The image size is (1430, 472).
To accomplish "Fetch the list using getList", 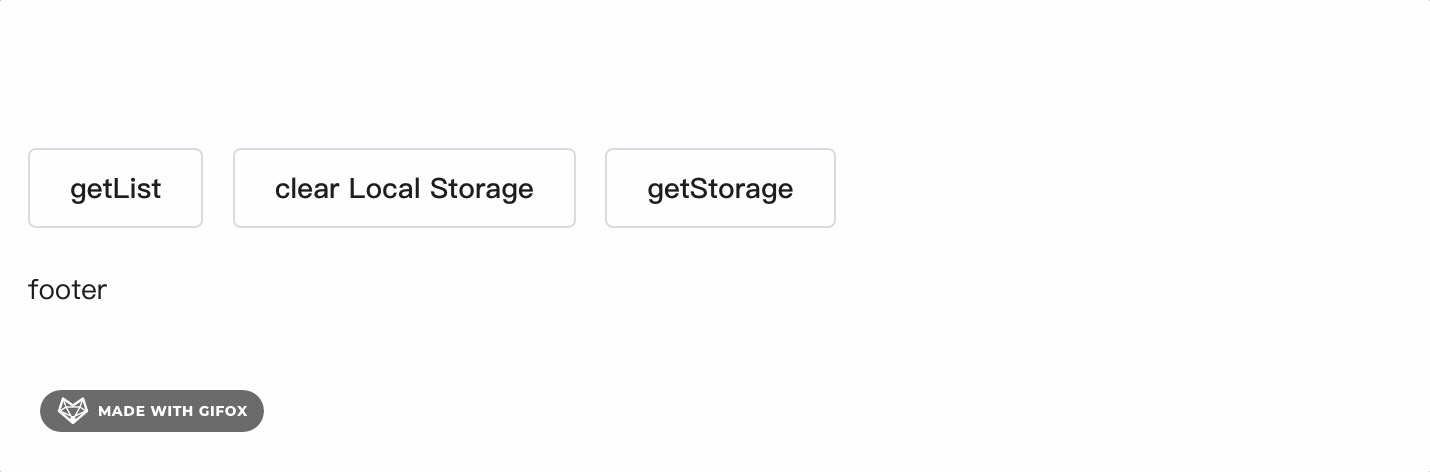I will pos(115,188).
